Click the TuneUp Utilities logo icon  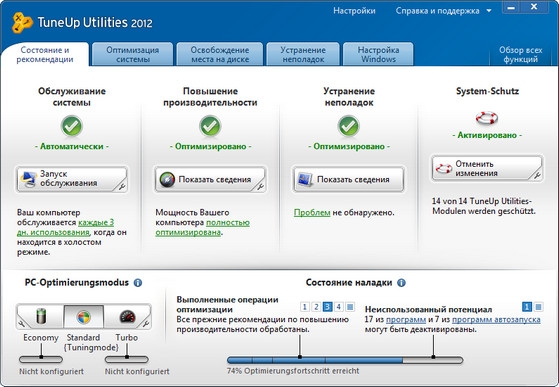click(x=21, y=22)
